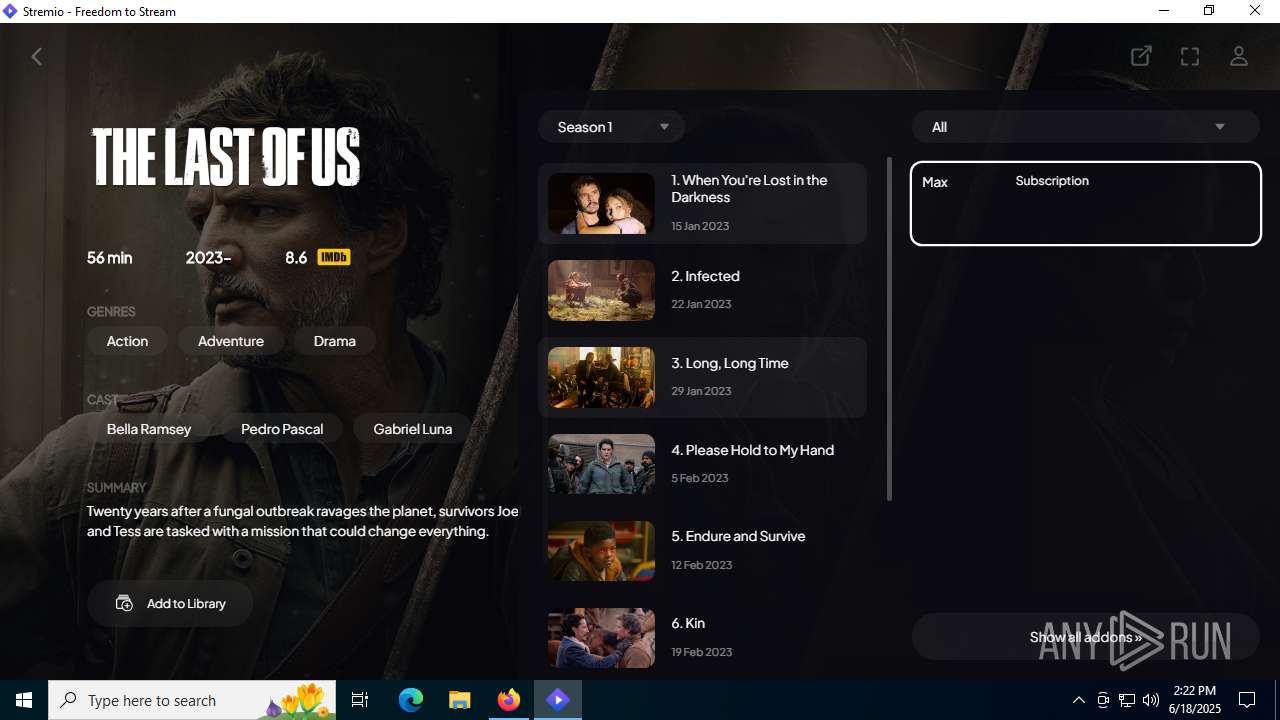
Task: Filter by the Drama genre
Action: point(335,341)
